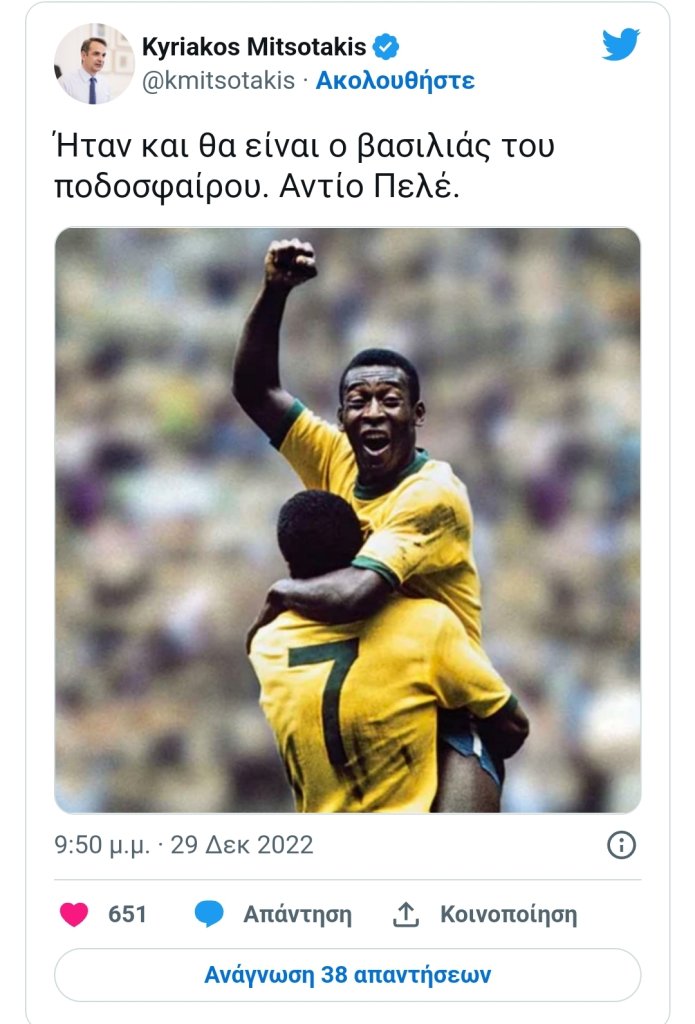This screenshot has height=1024, width=695.
Task: Click the share upload arrow icon
Action: pyautogui.click(x=406, y=914)
